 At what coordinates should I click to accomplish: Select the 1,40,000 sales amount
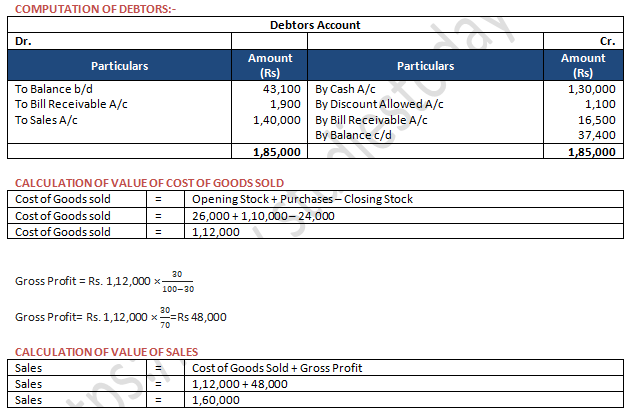coord(277,119)
